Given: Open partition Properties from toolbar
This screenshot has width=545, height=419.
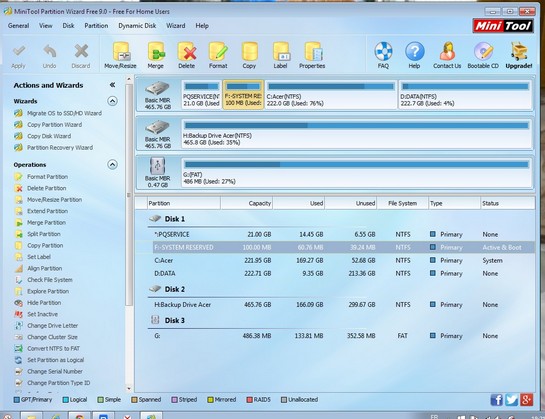Looking at the screenshot, I should click(x=313, y=51).
